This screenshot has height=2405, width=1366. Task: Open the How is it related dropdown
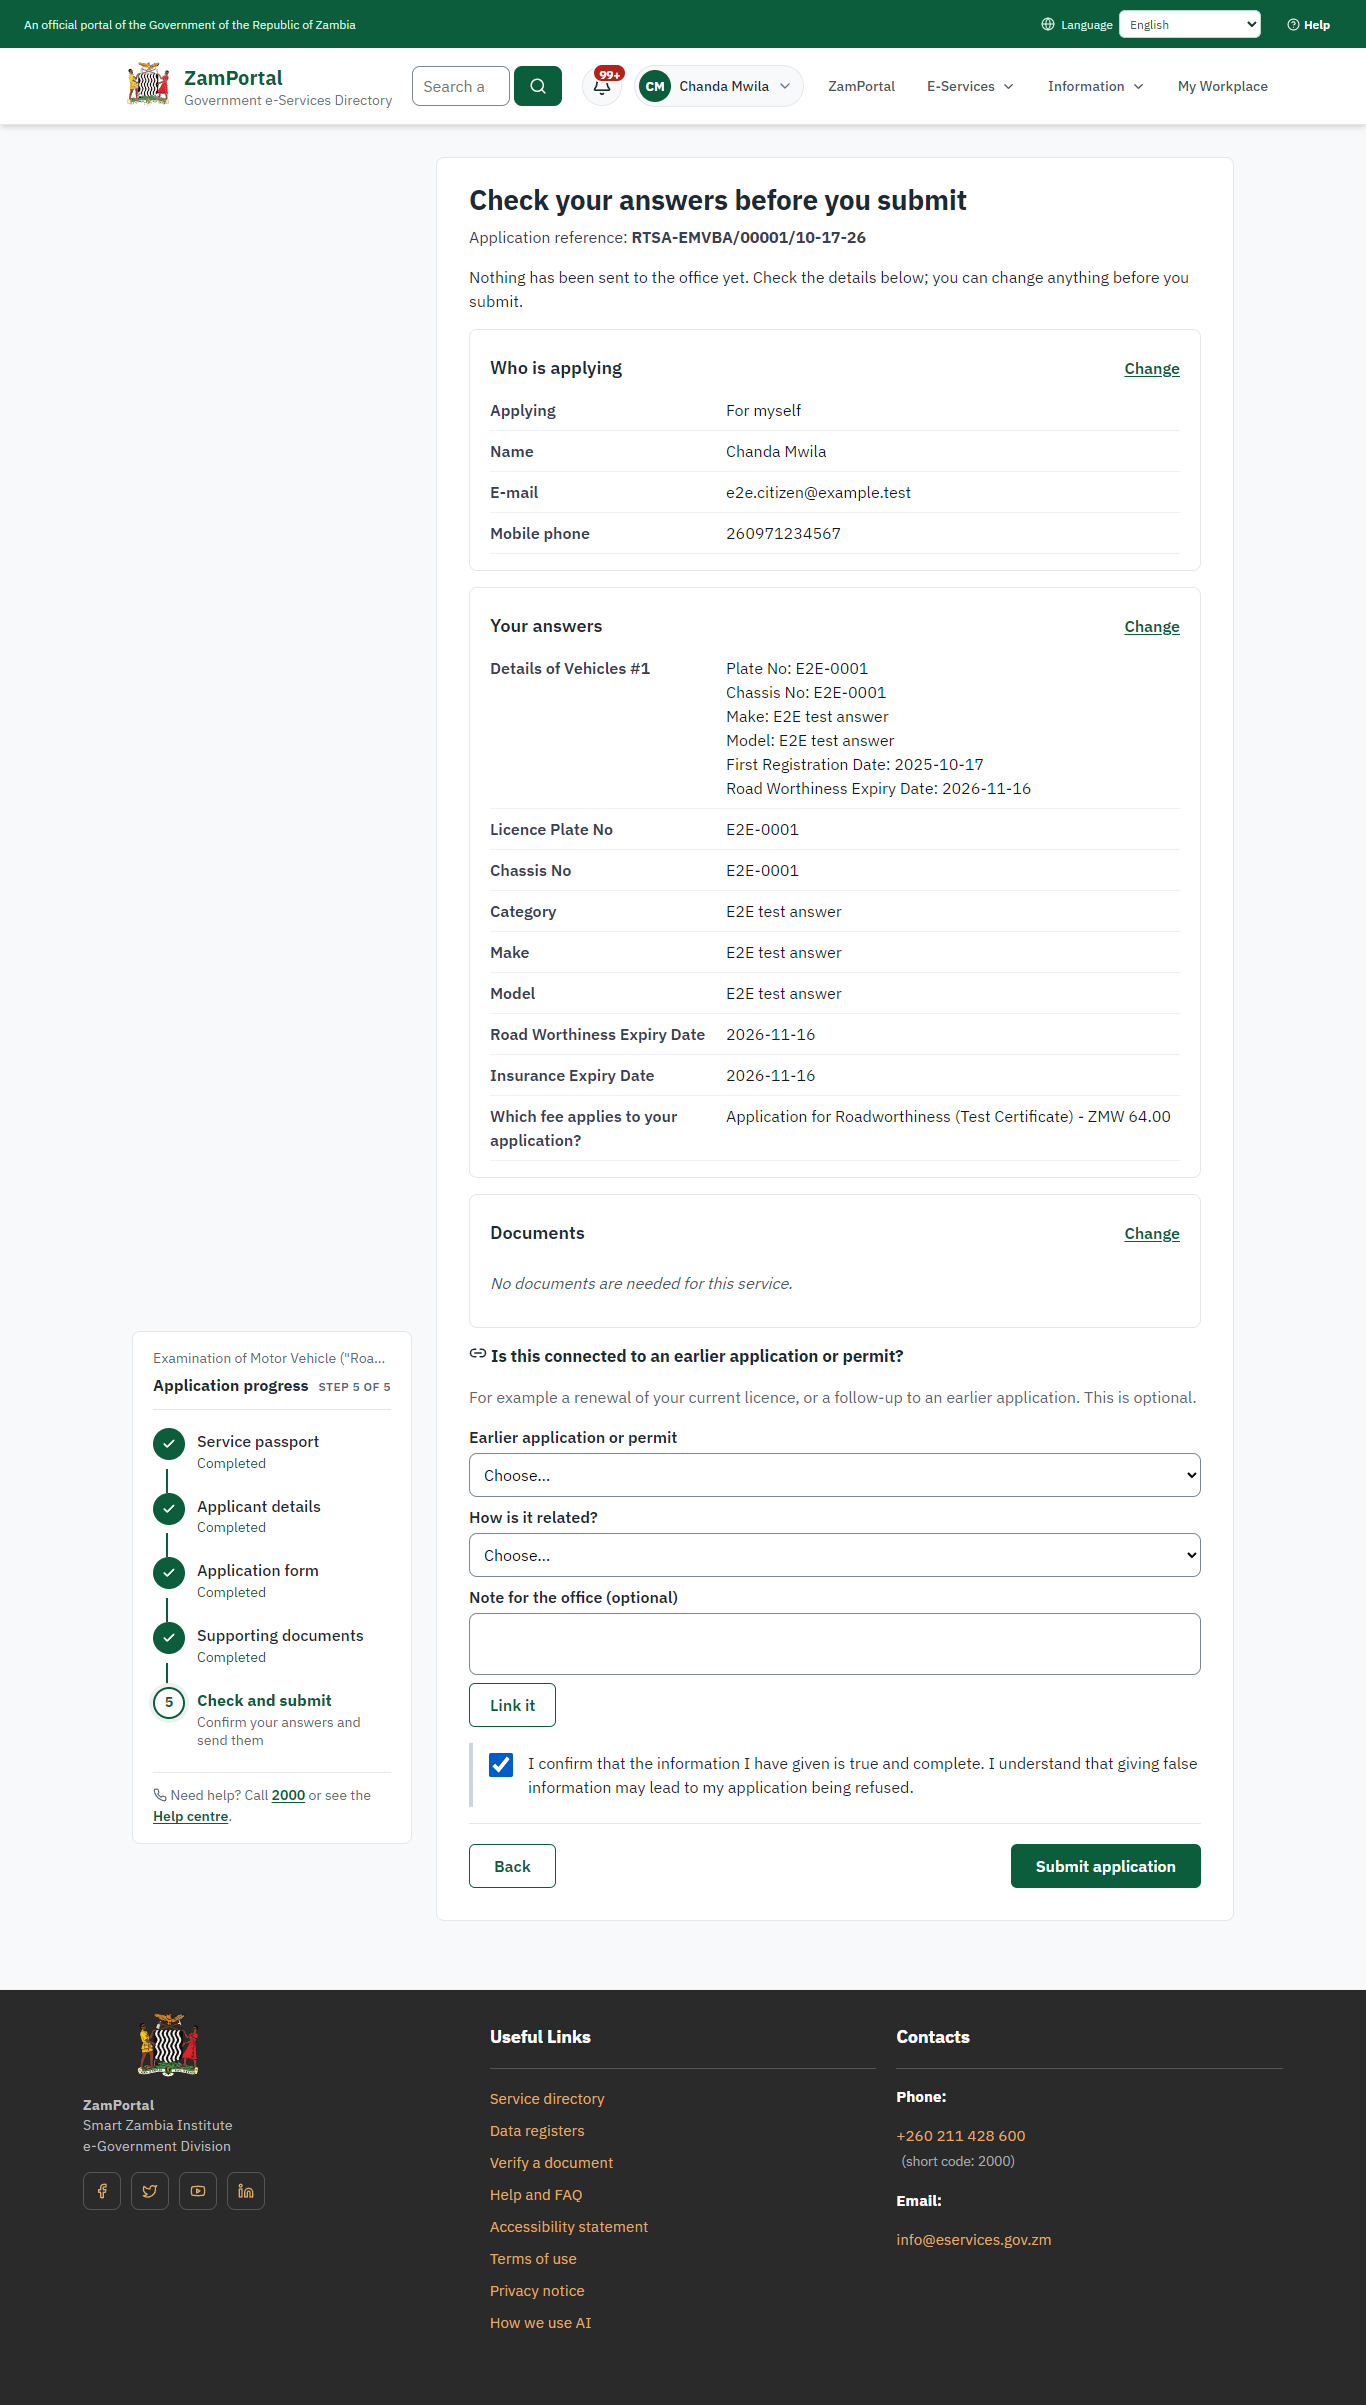coord(835,1555)
